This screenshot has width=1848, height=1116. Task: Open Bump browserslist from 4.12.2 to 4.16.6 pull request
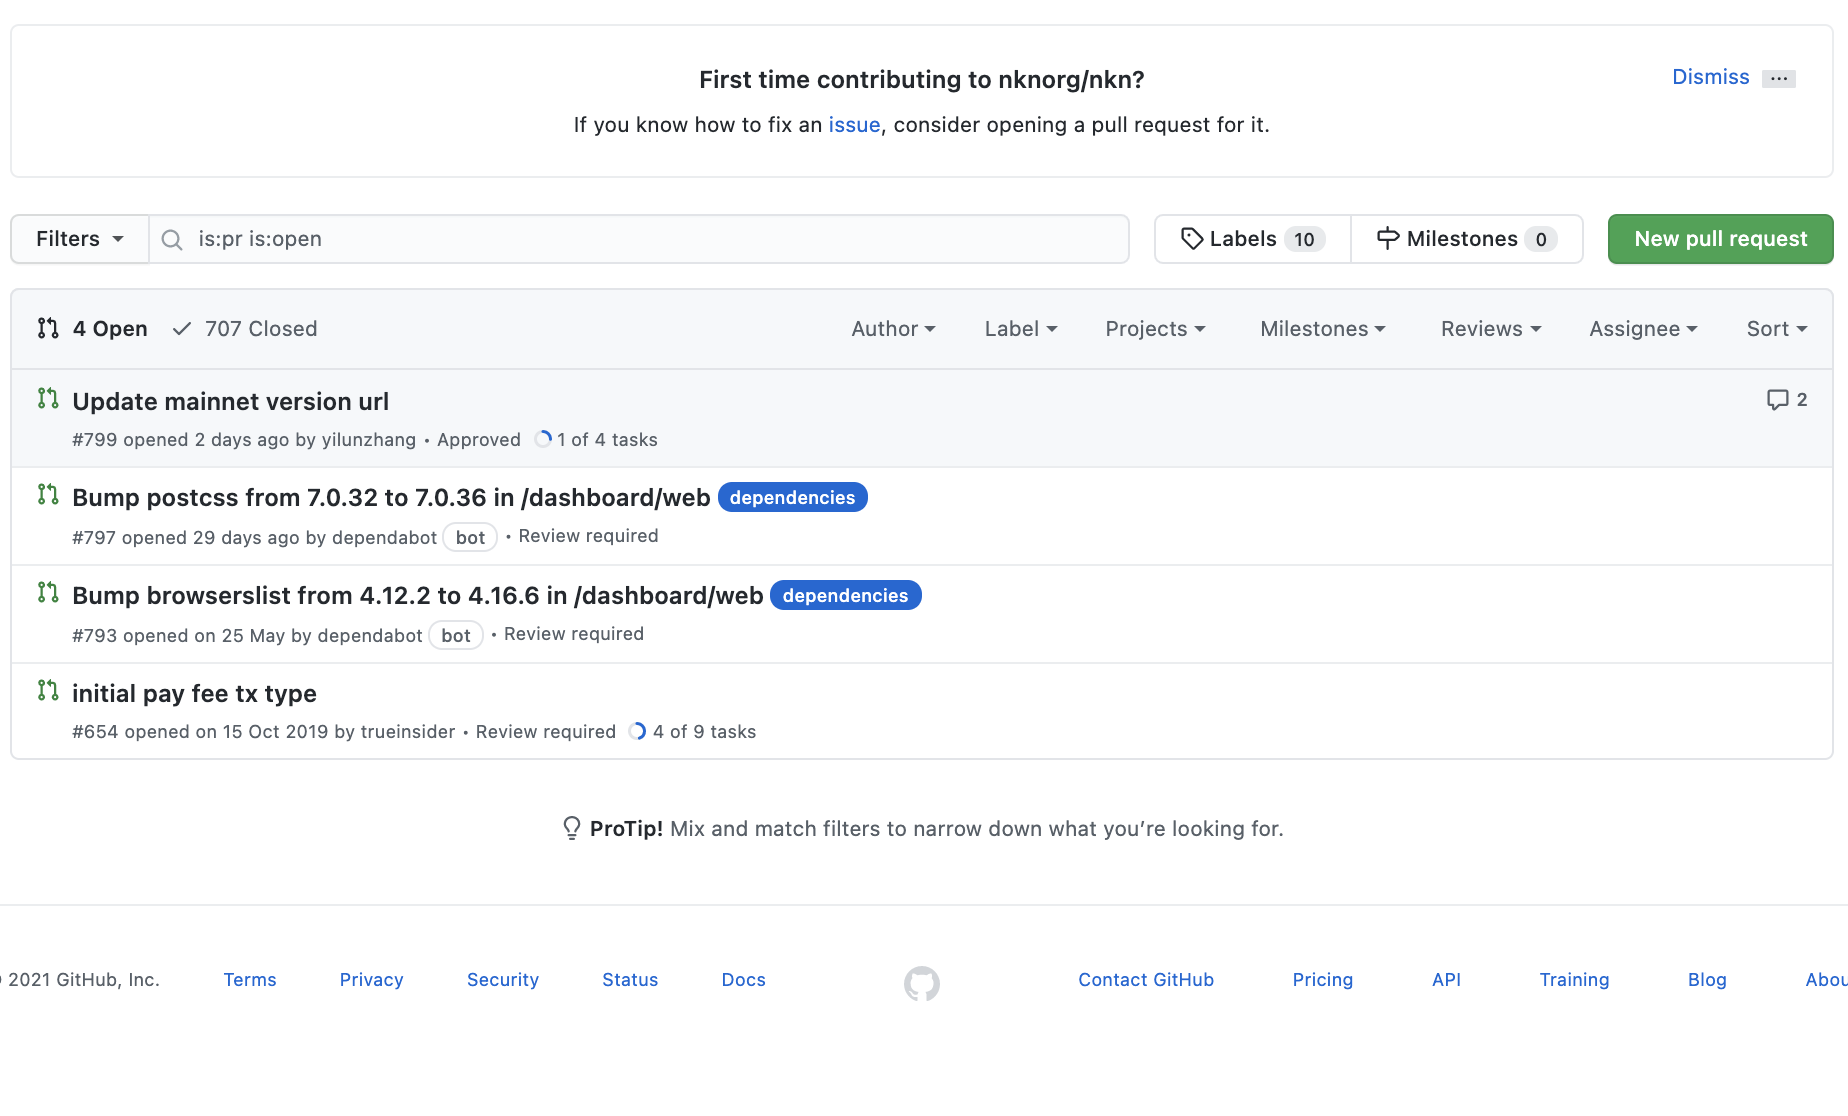pos(418,595)
